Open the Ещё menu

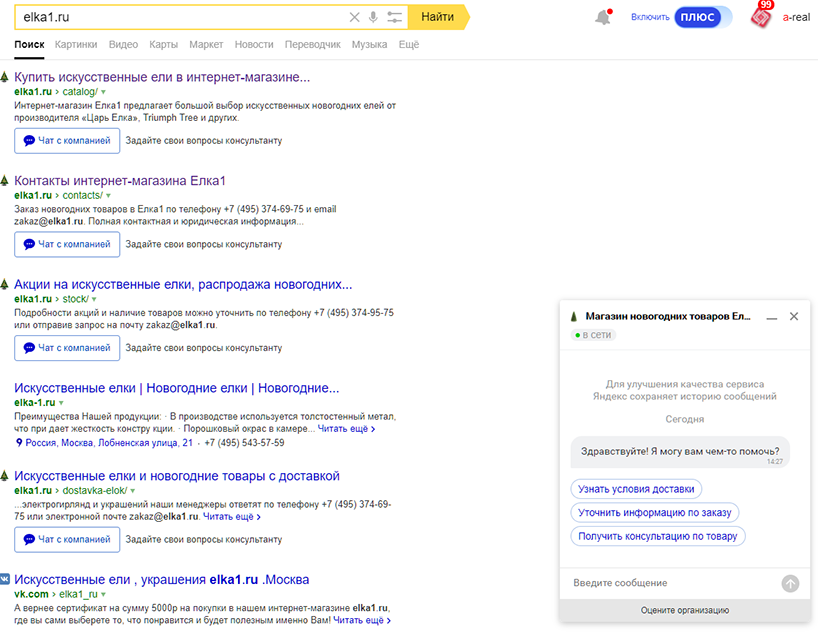click(408, 44)
